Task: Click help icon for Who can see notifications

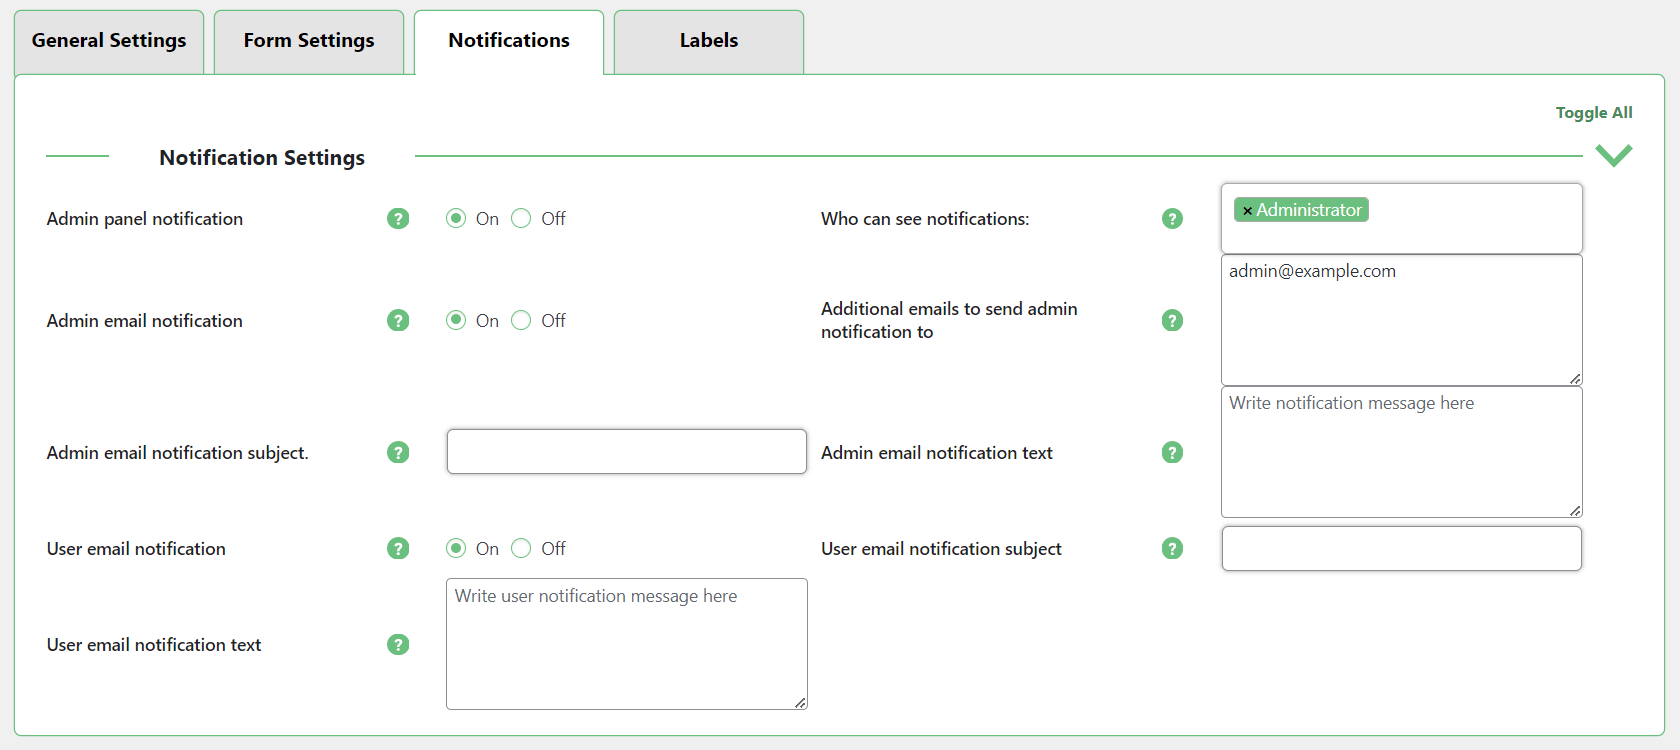Action: tap(1172, 219)
